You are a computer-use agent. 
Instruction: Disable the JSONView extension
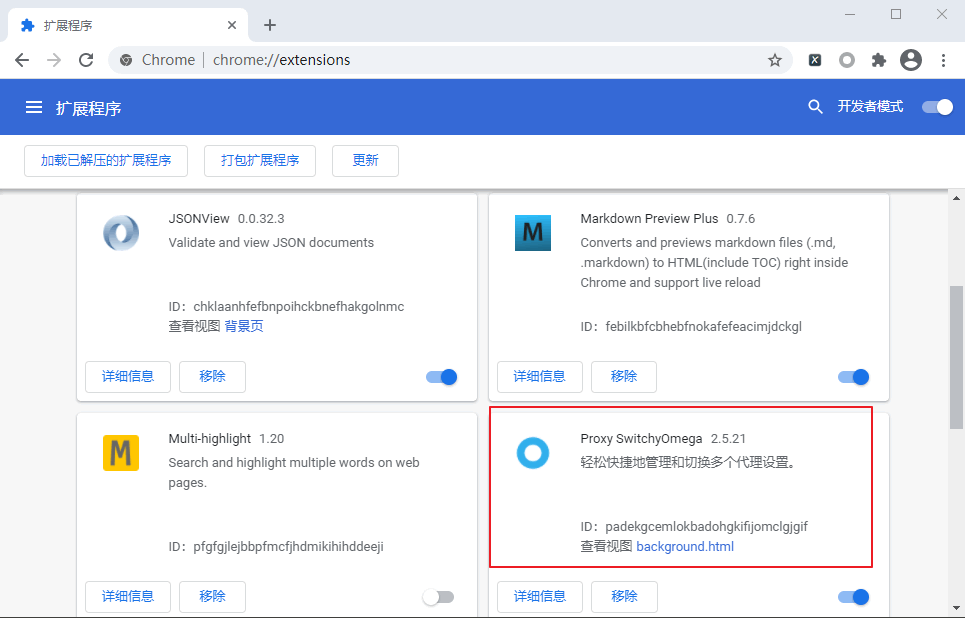point(441,377)
